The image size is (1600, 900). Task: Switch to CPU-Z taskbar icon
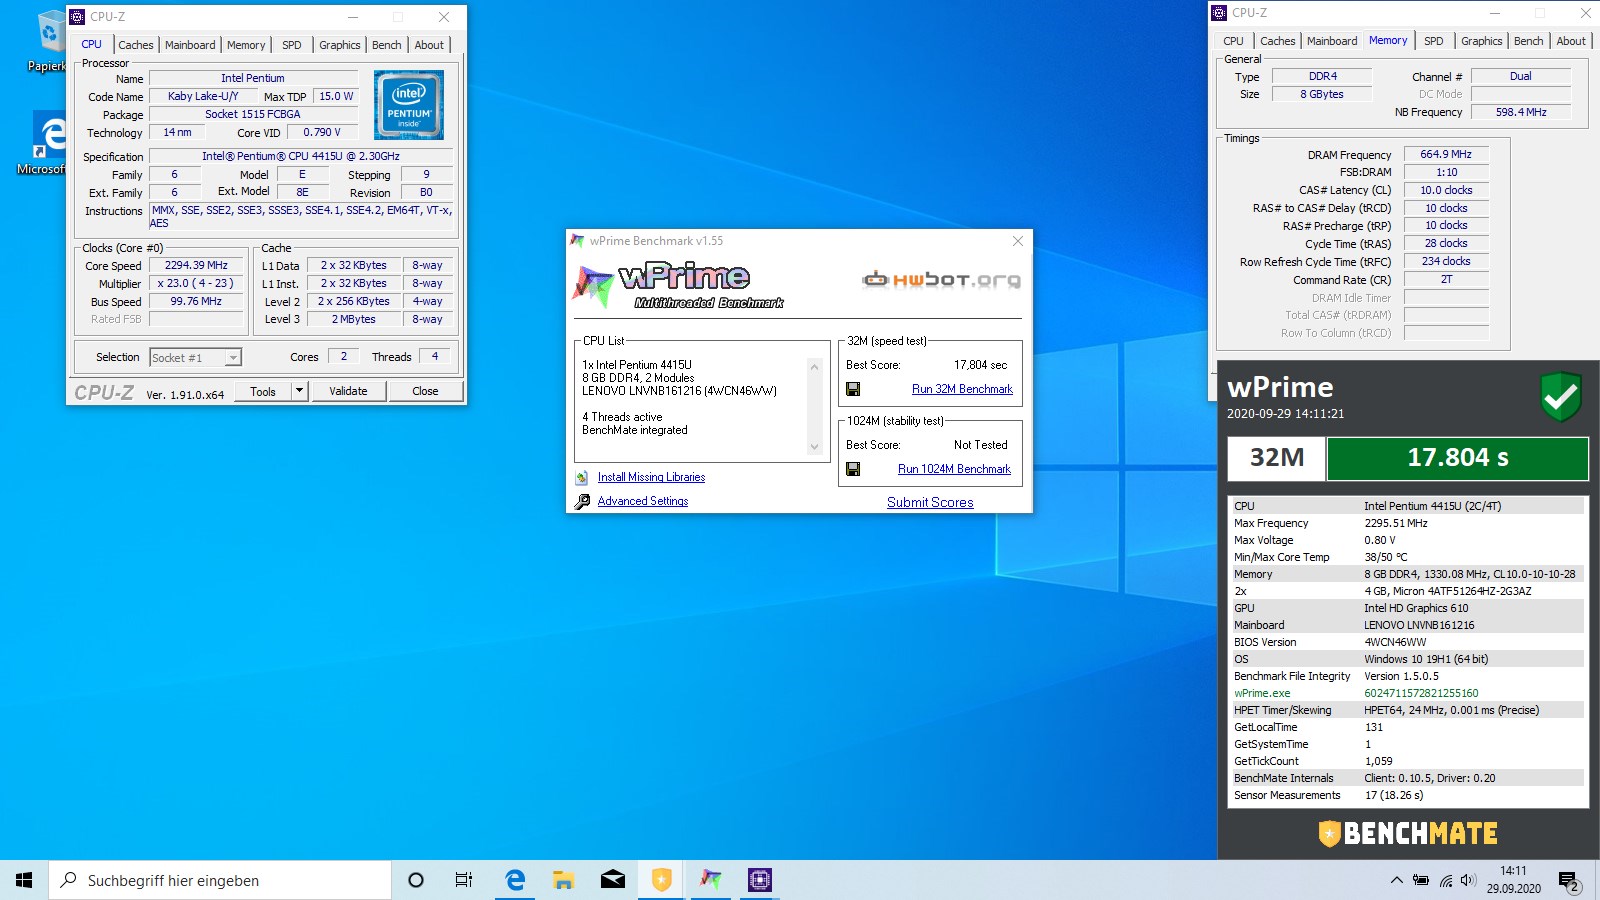coord(760,880)
